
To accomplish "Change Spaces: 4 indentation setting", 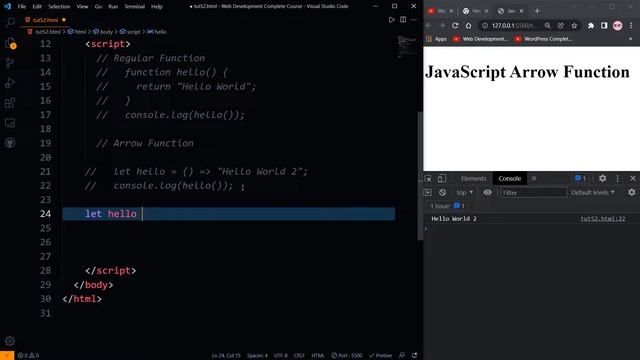I will (257, 356).
